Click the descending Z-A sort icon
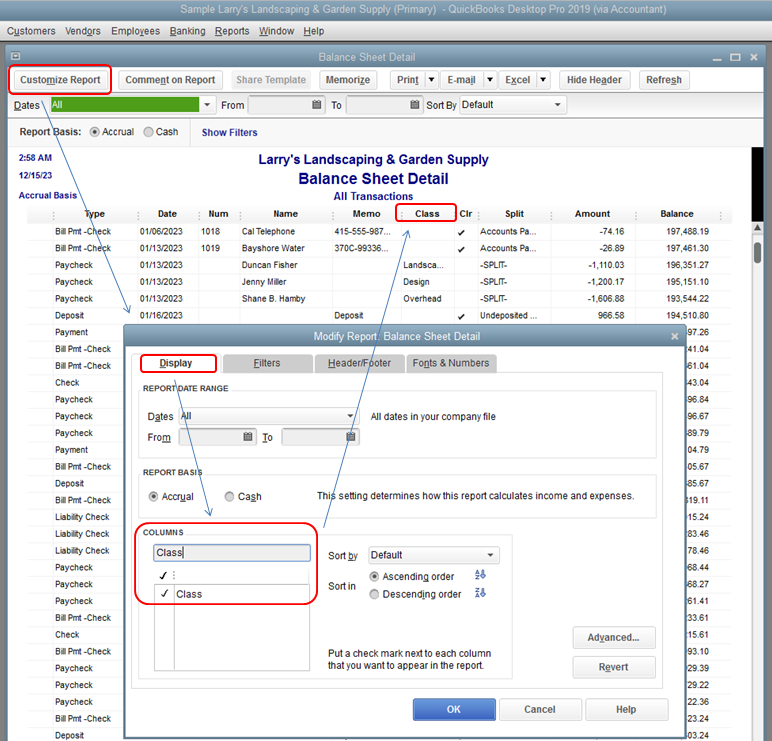This screenshot has height=741, width=772. [480, 593]
